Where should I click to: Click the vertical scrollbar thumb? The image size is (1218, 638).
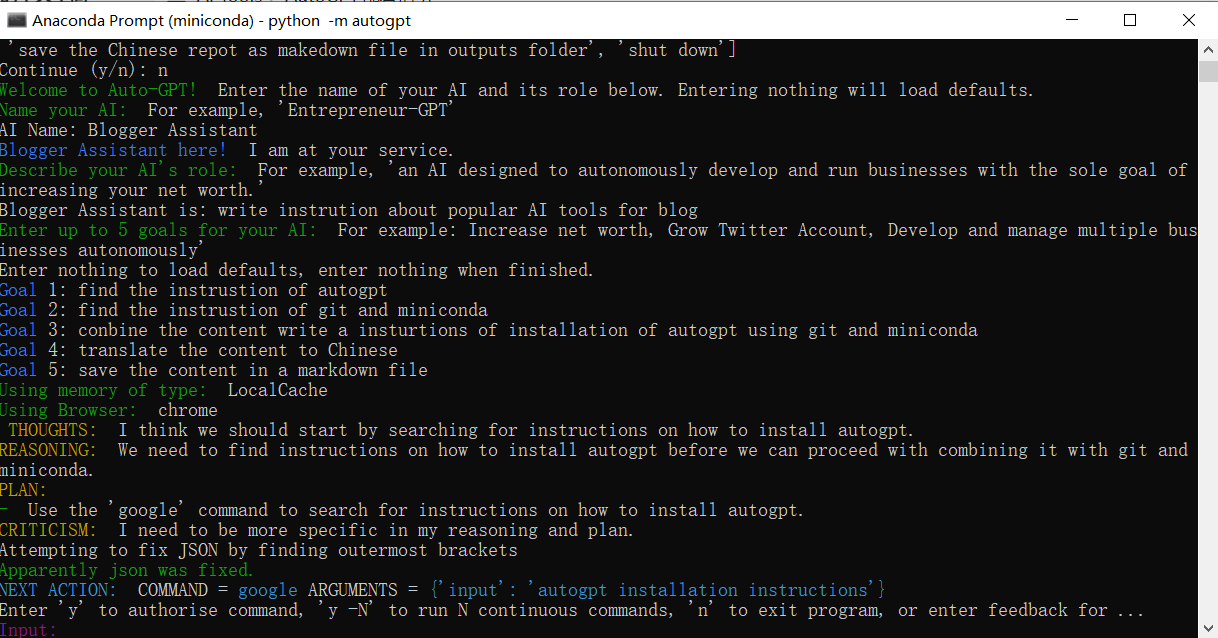coord(1208,71)
